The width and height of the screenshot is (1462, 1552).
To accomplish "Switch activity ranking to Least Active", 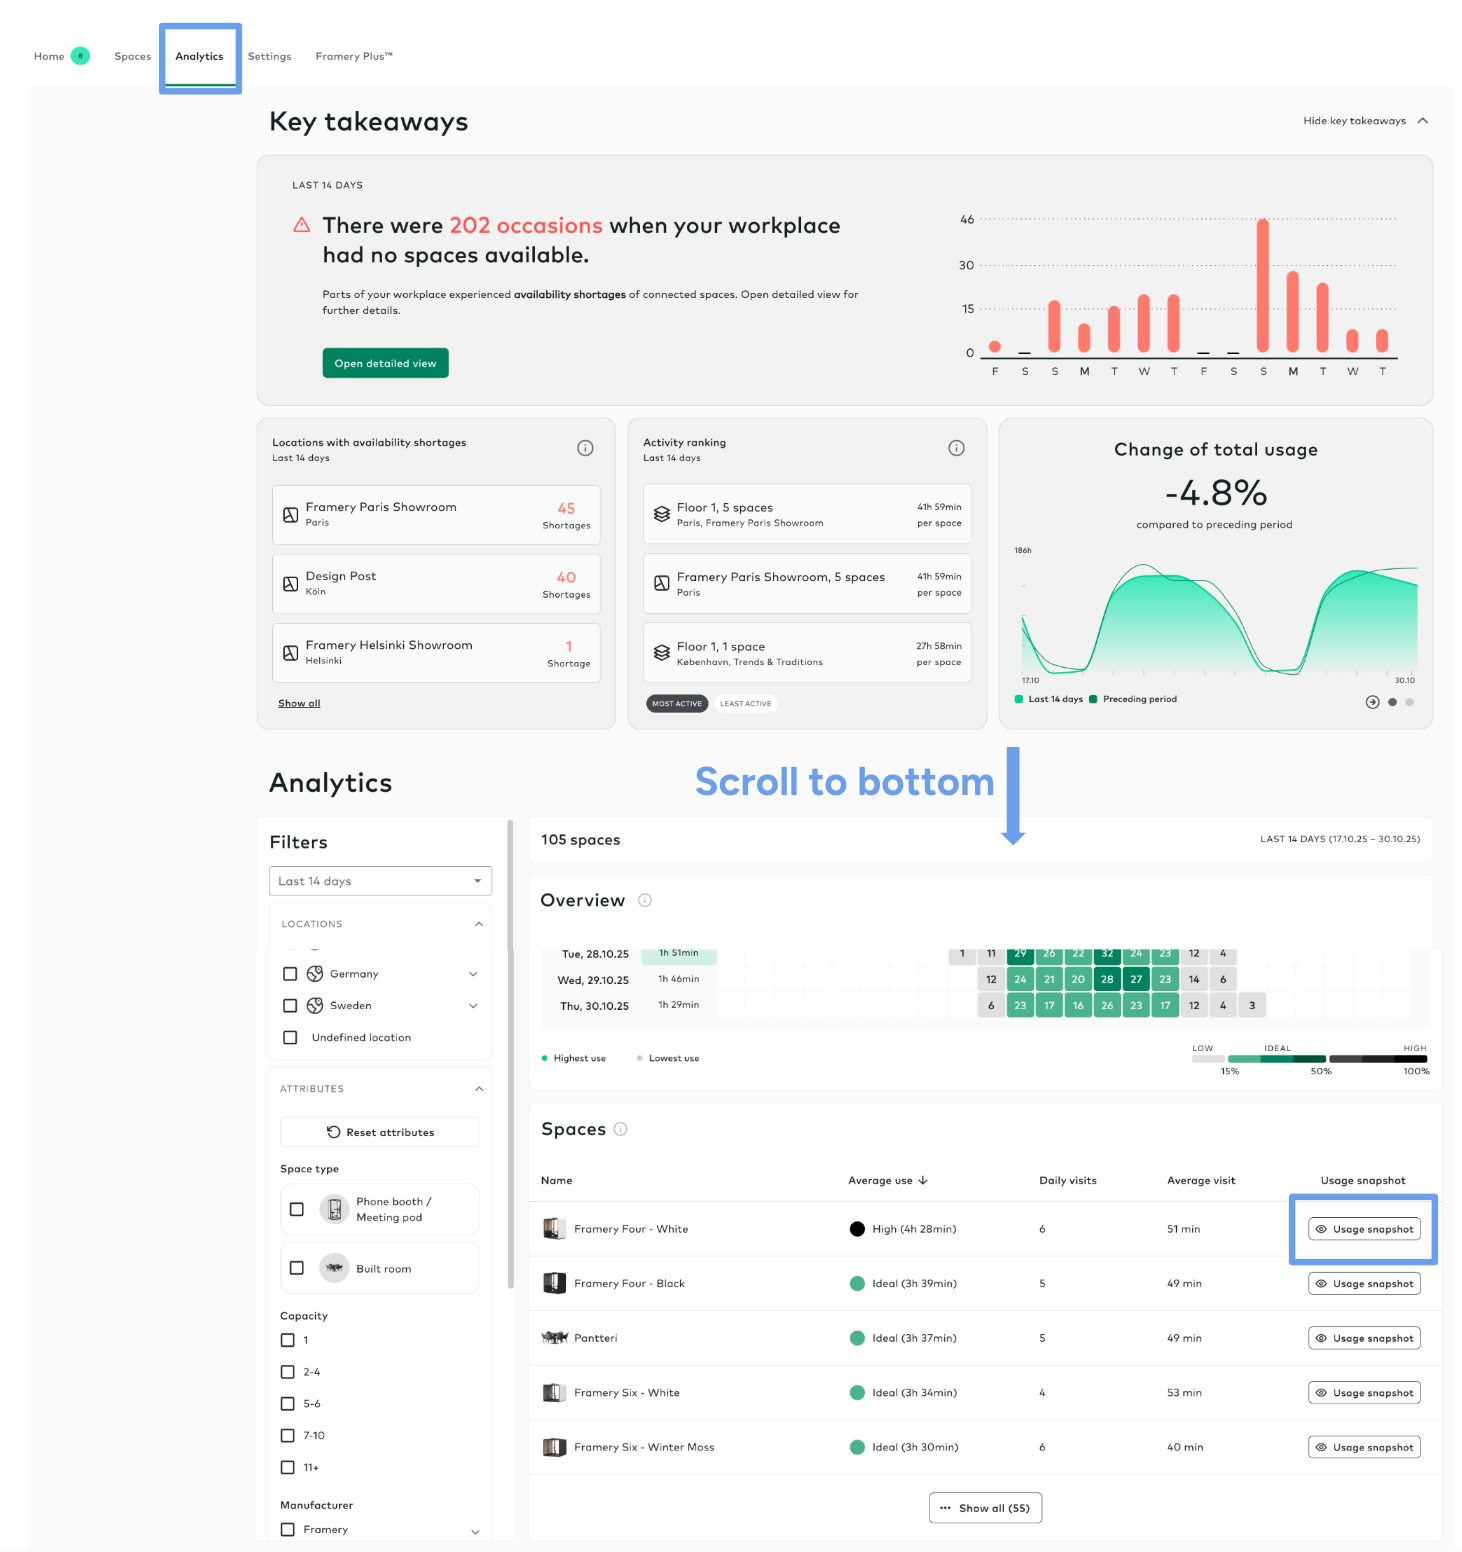I will [x=746, y=703].
